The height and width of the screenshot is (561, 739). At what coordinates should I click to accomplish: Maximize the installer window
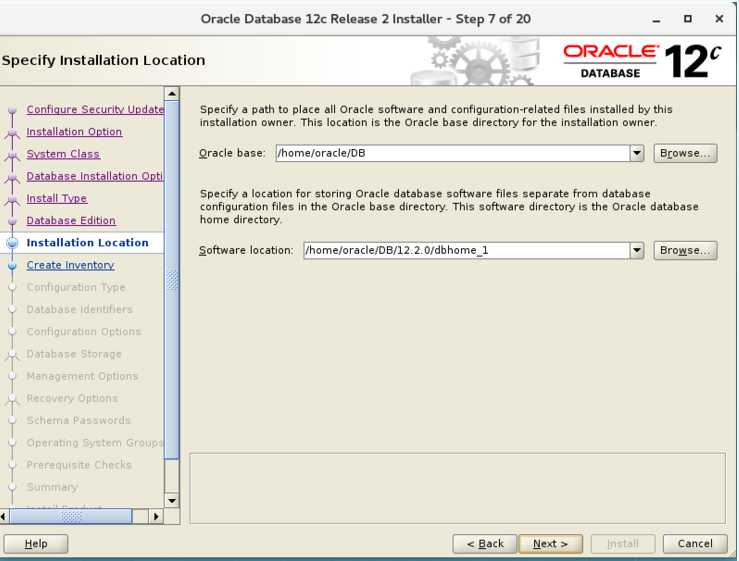pyautogui.click(x=688, y=19)
